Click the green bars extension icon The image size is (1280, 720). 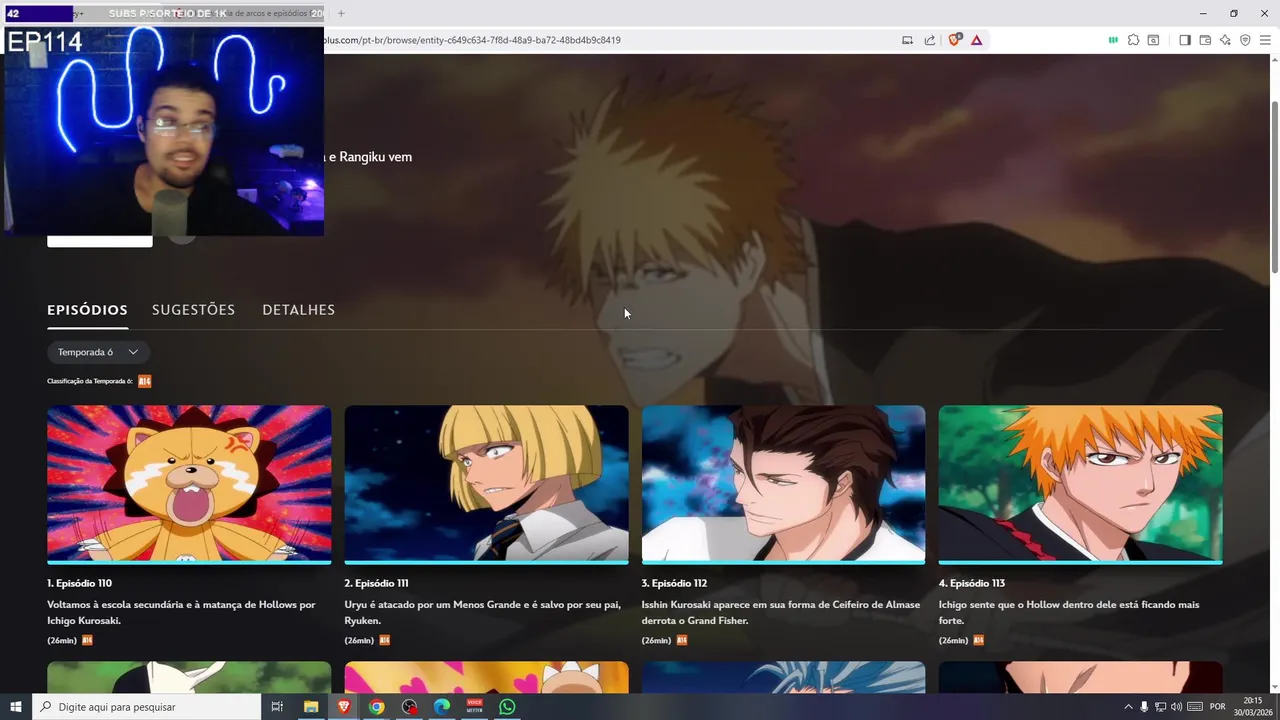click(1113, 40)
